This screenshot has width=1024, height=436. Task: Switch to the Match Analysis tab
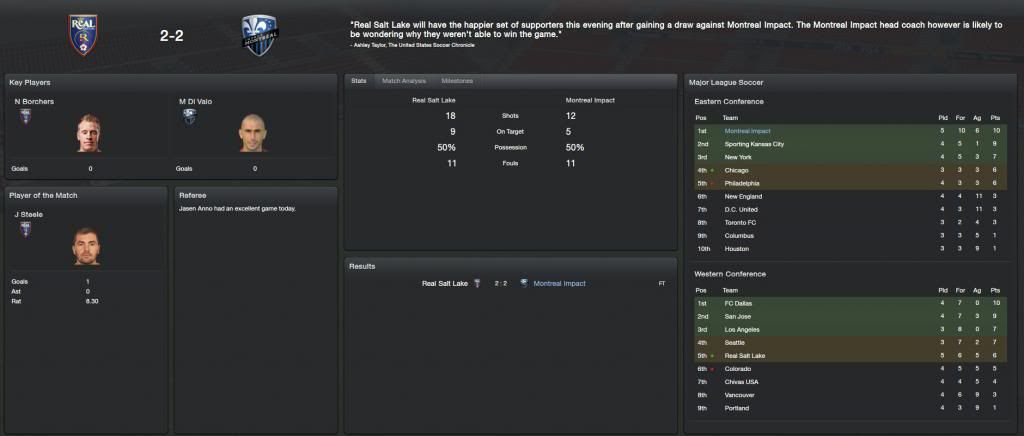click(x=404, y=80)
